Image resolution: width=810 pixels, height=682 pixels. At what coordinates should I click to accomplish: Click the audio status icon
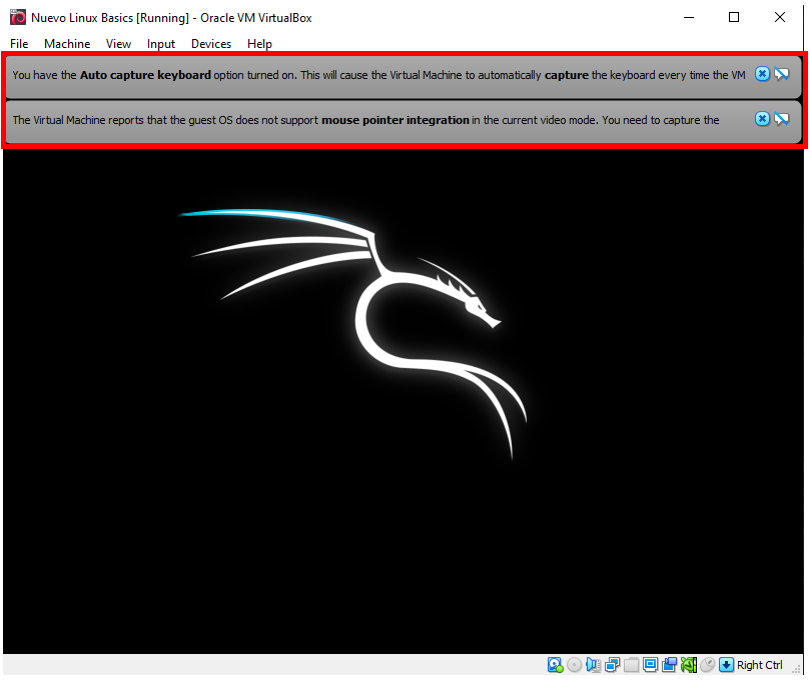(593, 664)
